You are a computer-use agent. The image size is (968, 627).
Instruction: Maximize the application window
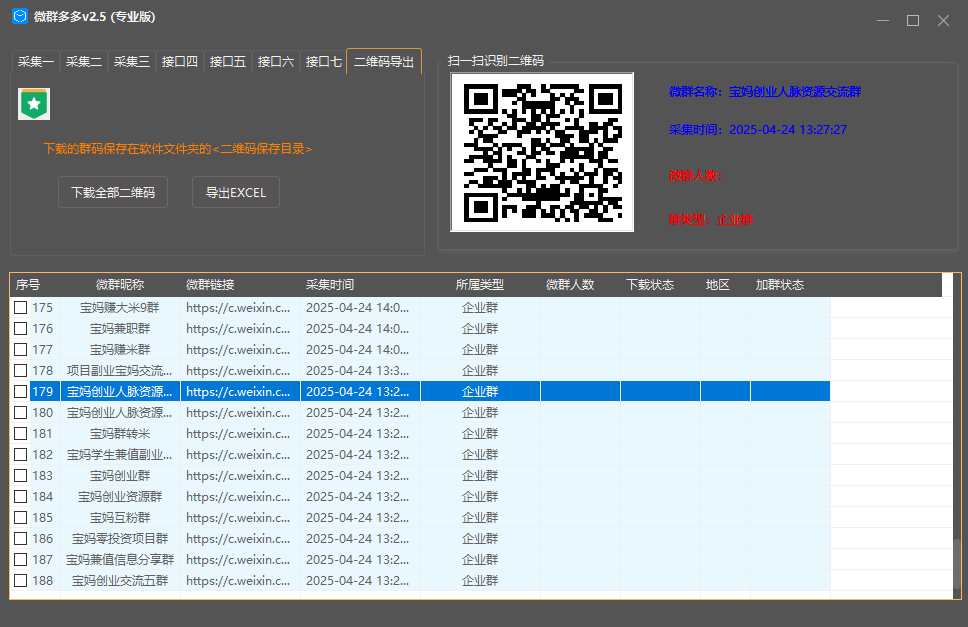tap(913, 21)
